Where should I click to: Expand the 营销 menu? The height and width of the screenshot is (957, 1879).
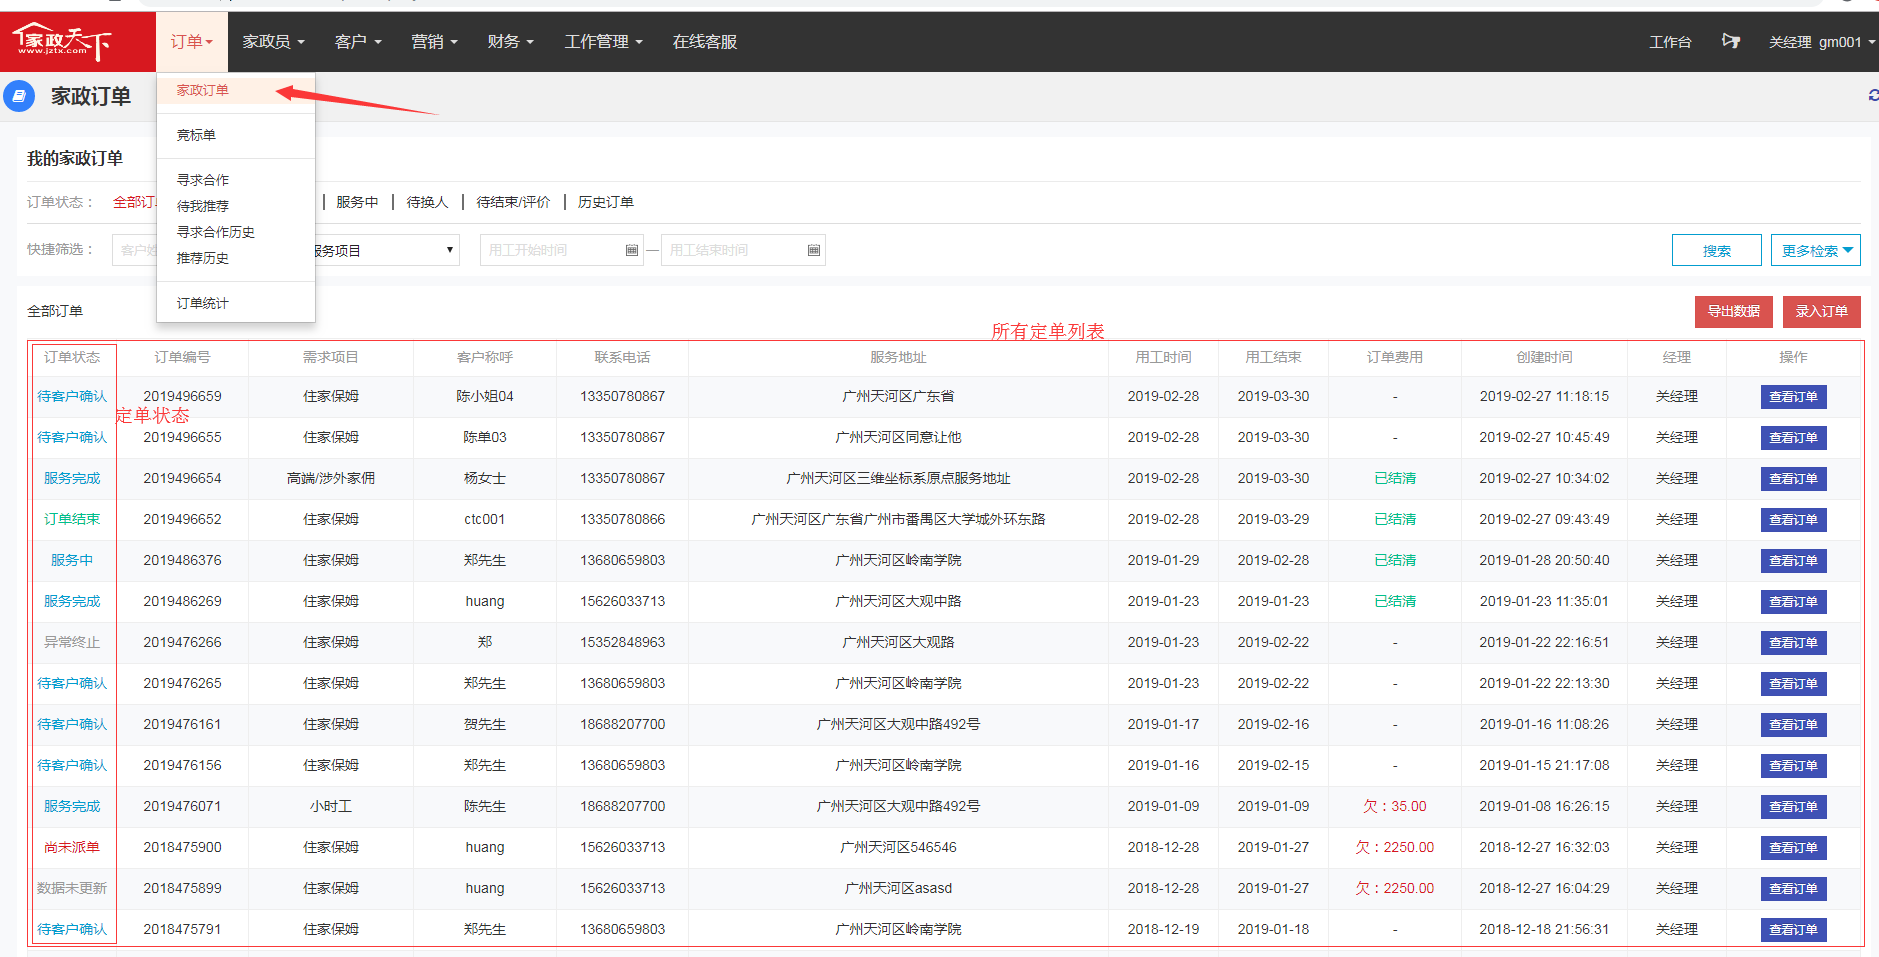(x=434, y=41)
